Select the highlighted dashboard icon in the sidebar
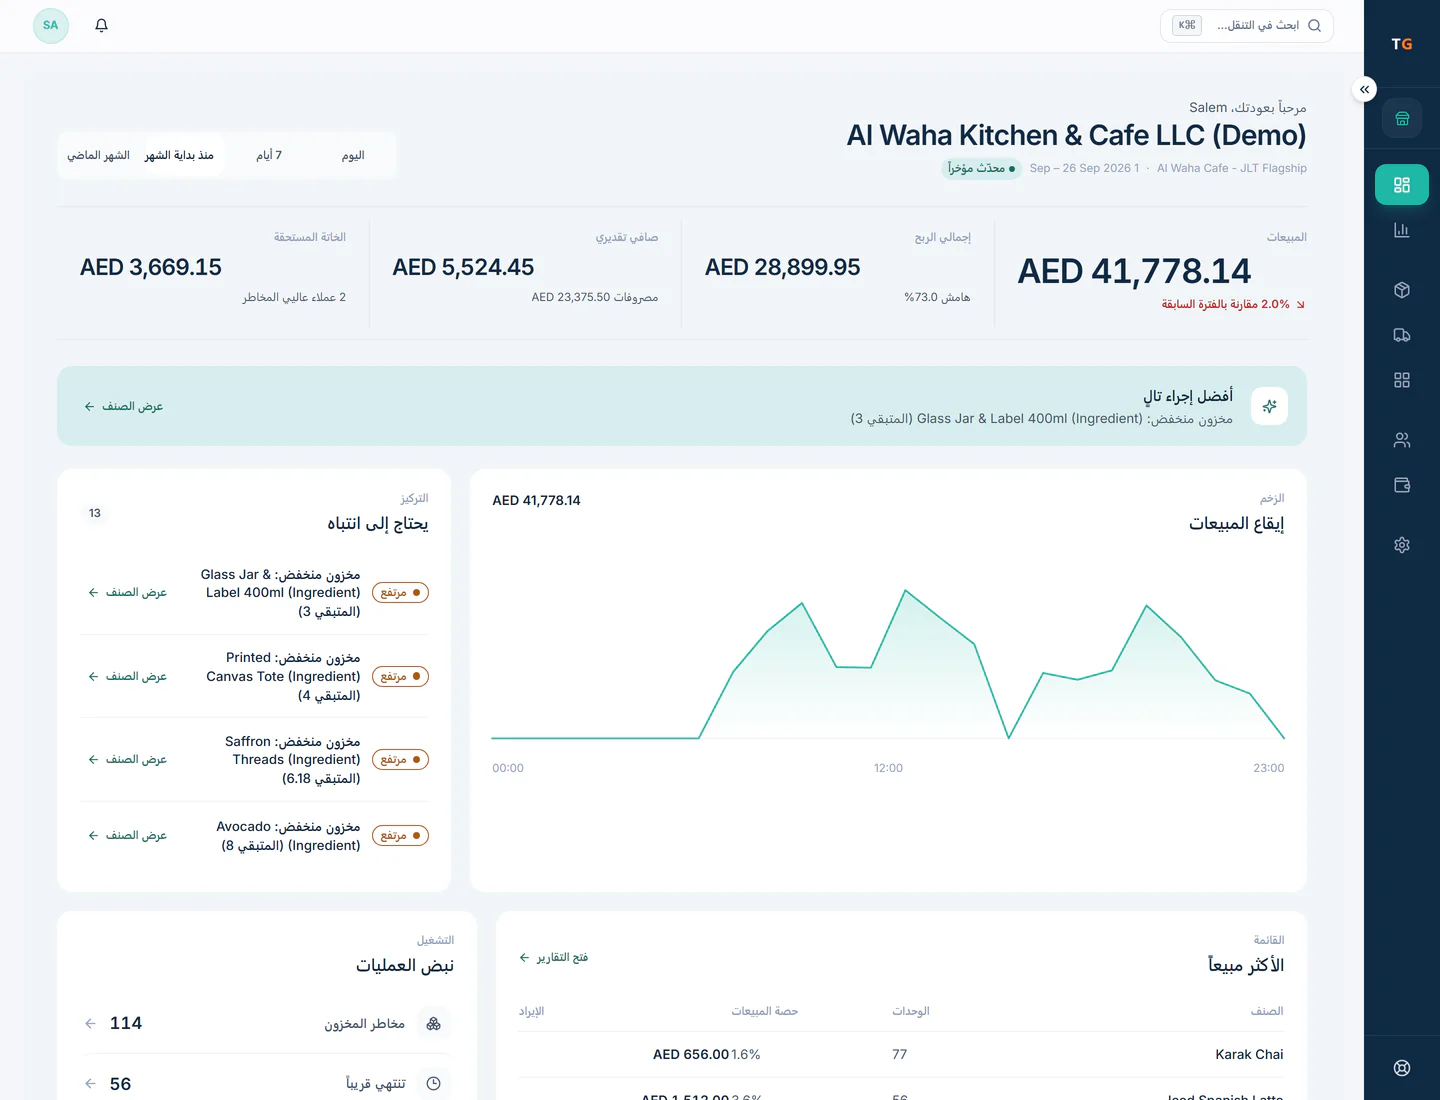1440x1100 pixels. (1402, 185)
